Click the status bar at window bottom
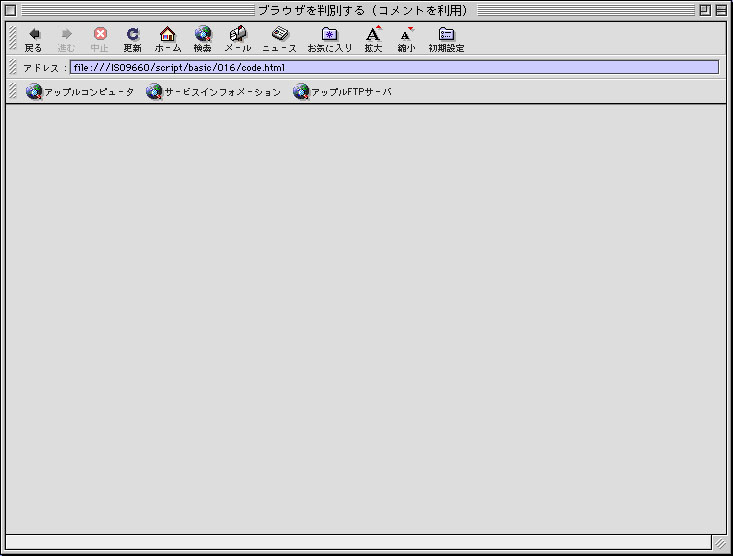Viewport: 733px width, 556px height. coord(359,542)
